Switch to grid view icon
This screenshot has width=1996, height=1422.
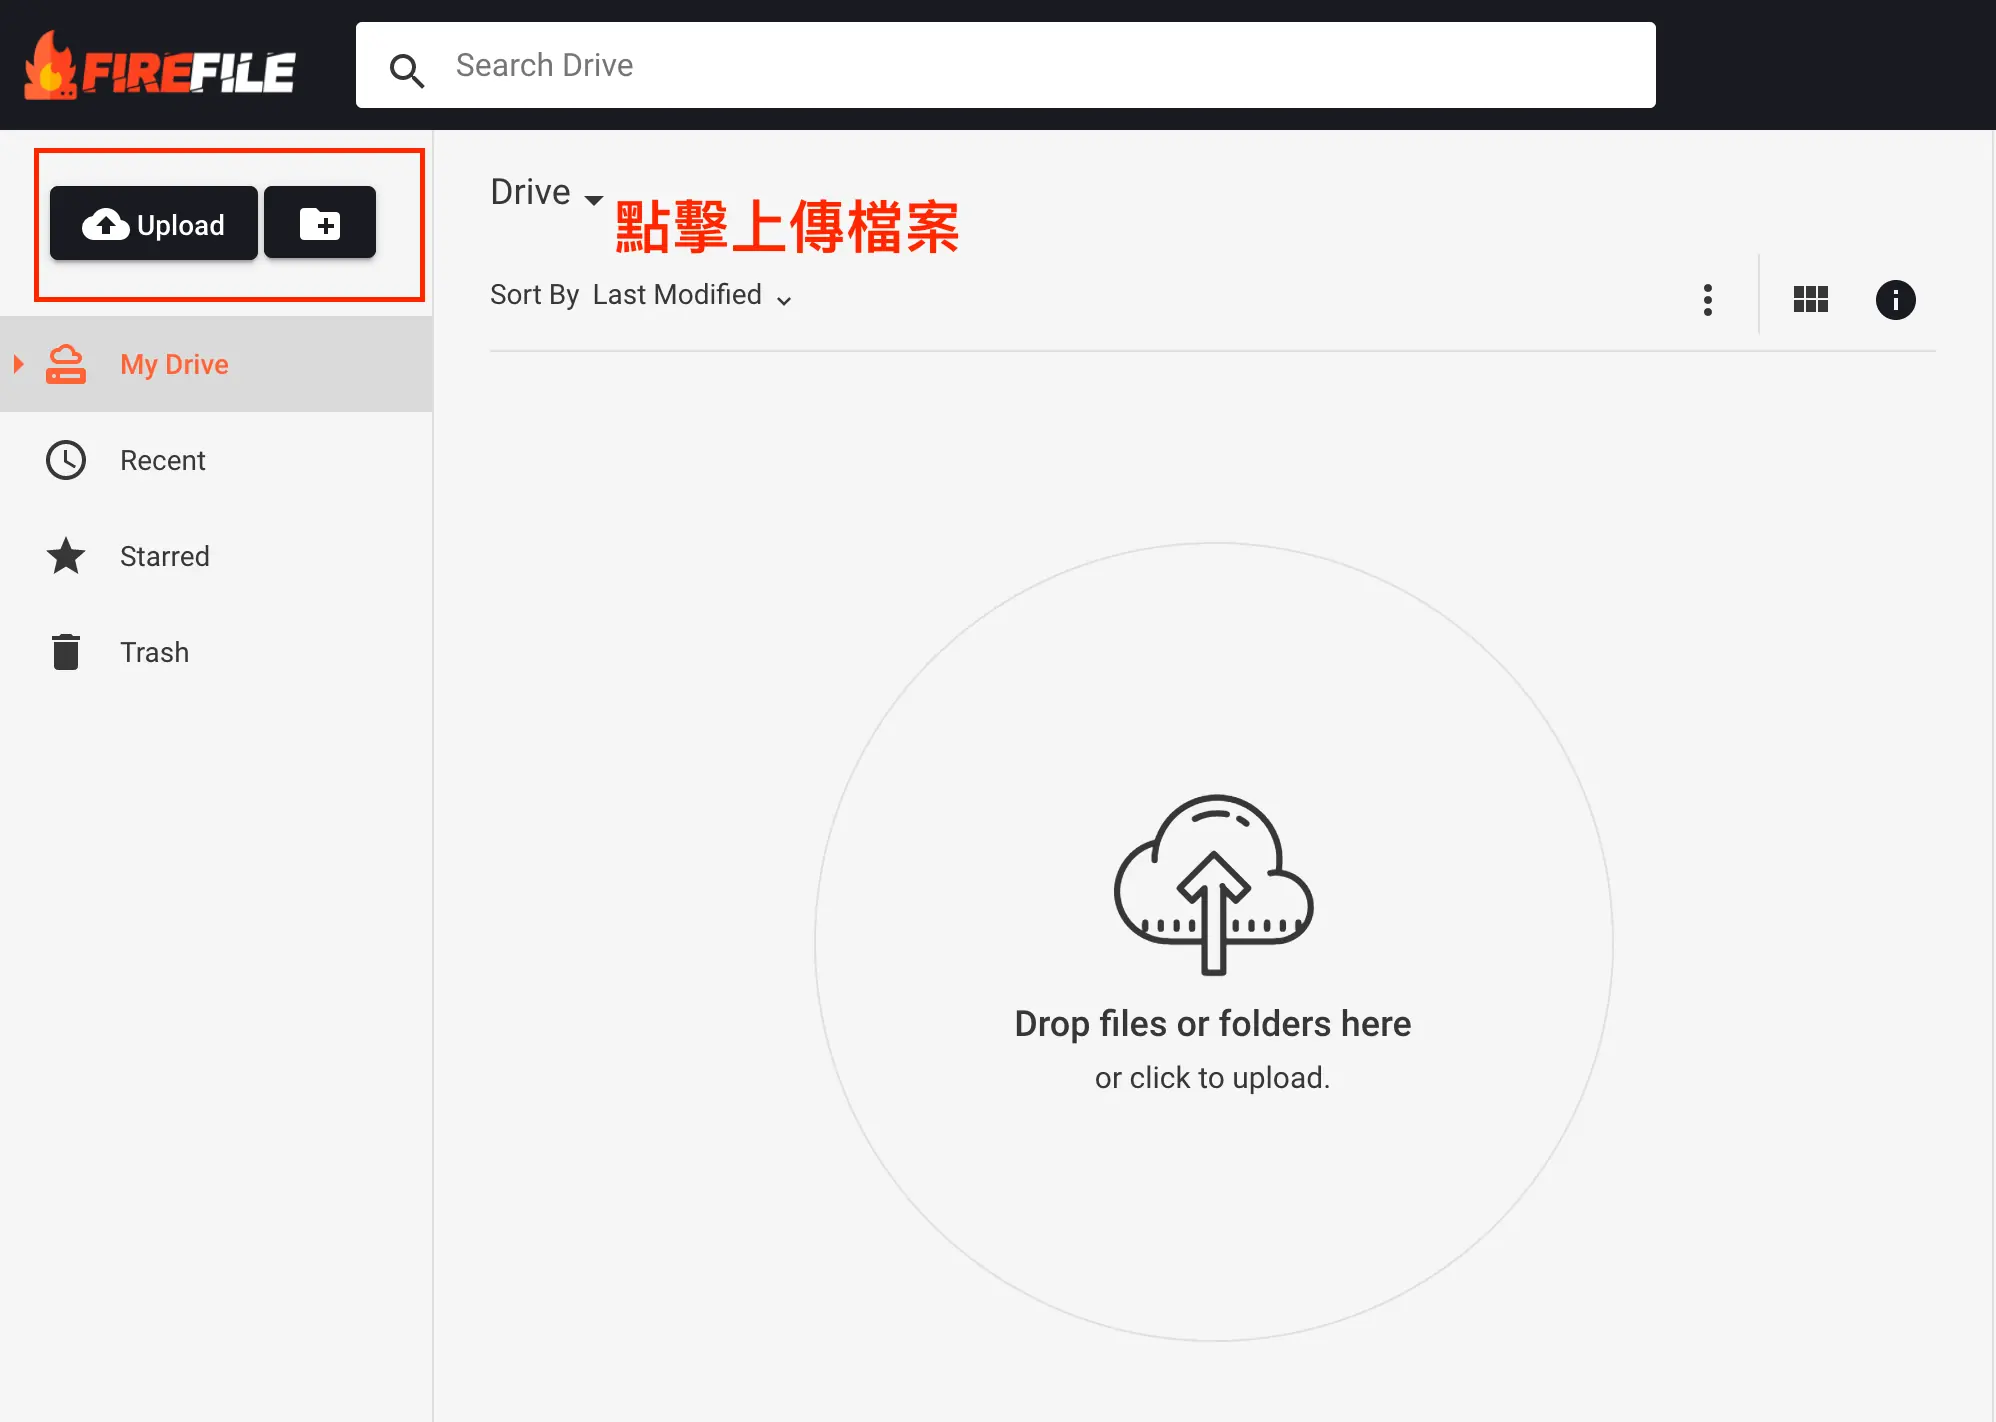1811,299
